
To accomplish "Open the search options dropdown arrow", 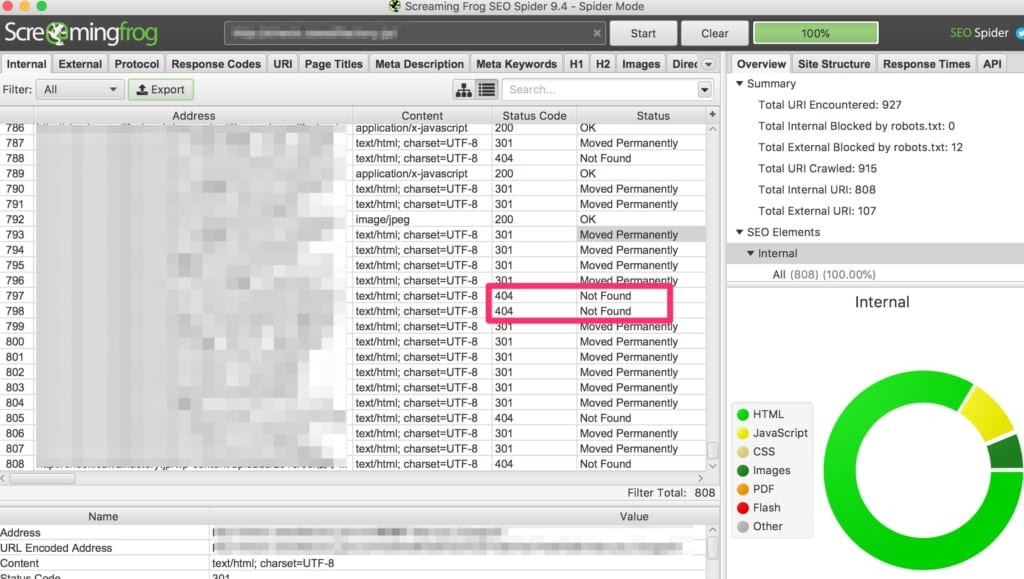I will (x=705, y=89).
